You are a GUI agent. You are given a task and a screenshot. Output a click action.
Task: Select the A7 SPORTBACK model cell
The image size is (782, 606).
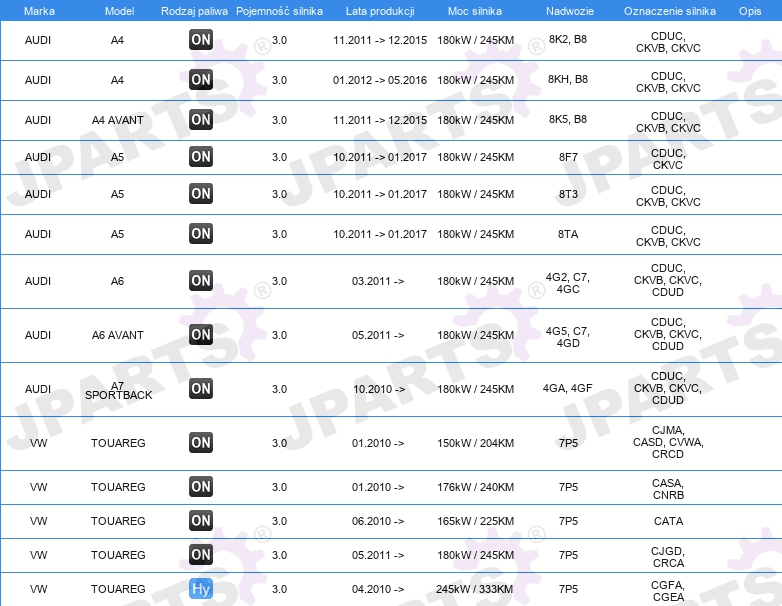point(118,390)
